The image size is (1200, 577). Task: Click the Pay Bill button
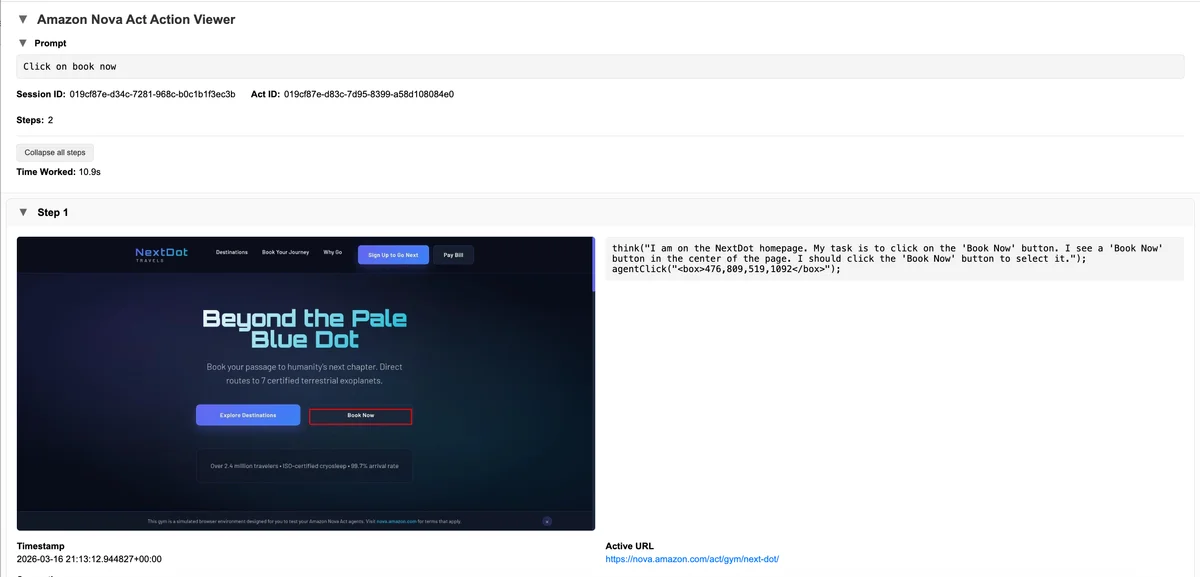tap(453, 255)
